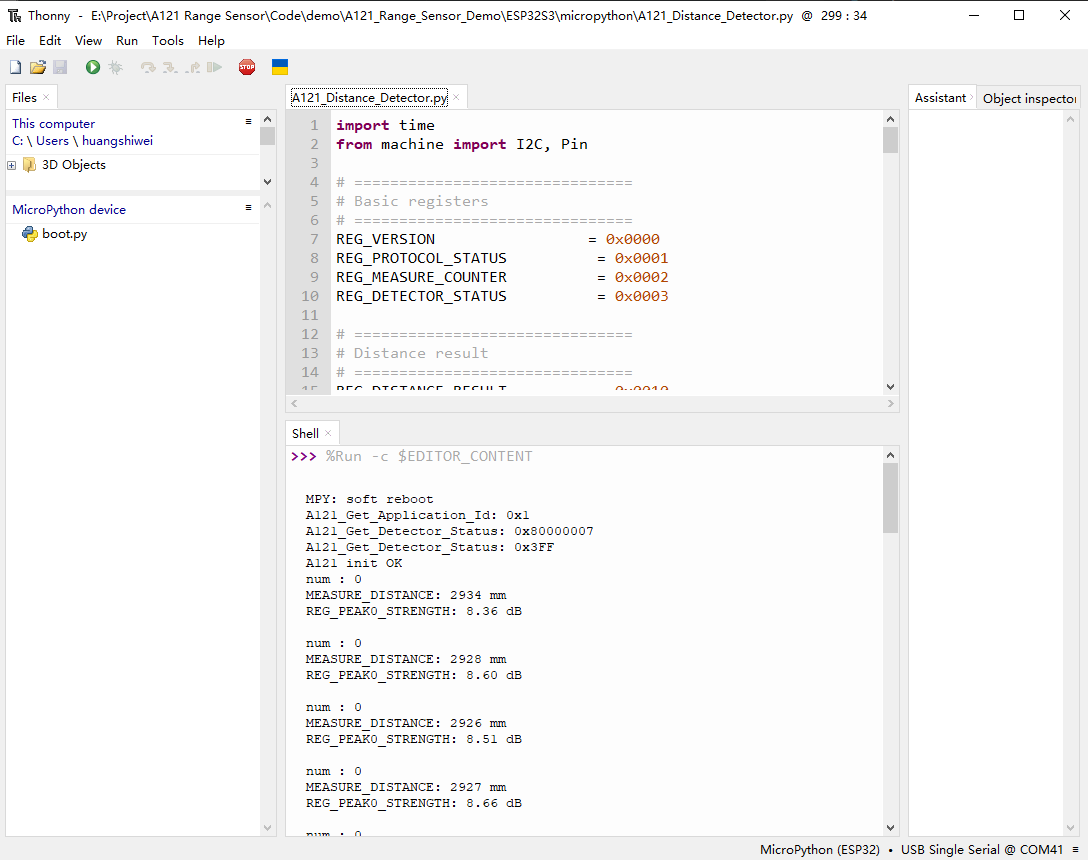
Task: Click the Ukraine flag support icon
Action: [280, 67]
